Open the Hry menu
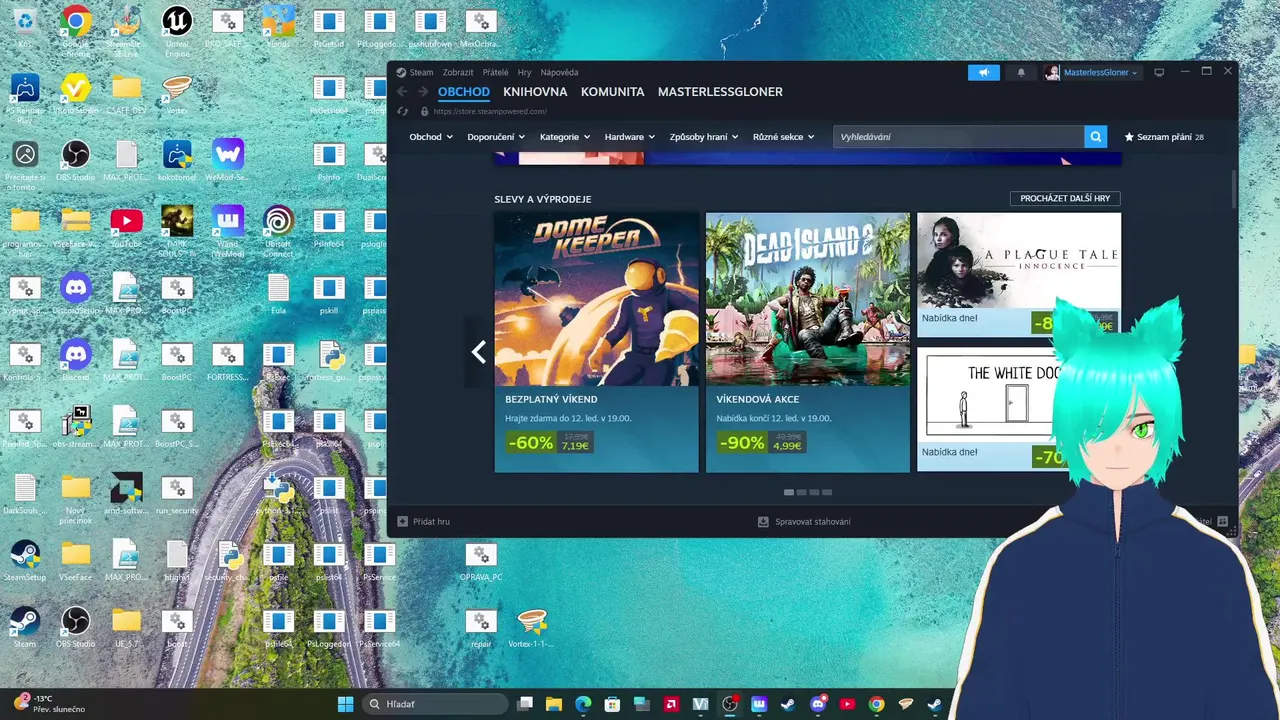The image size is (1280, 720). (524, 72)
